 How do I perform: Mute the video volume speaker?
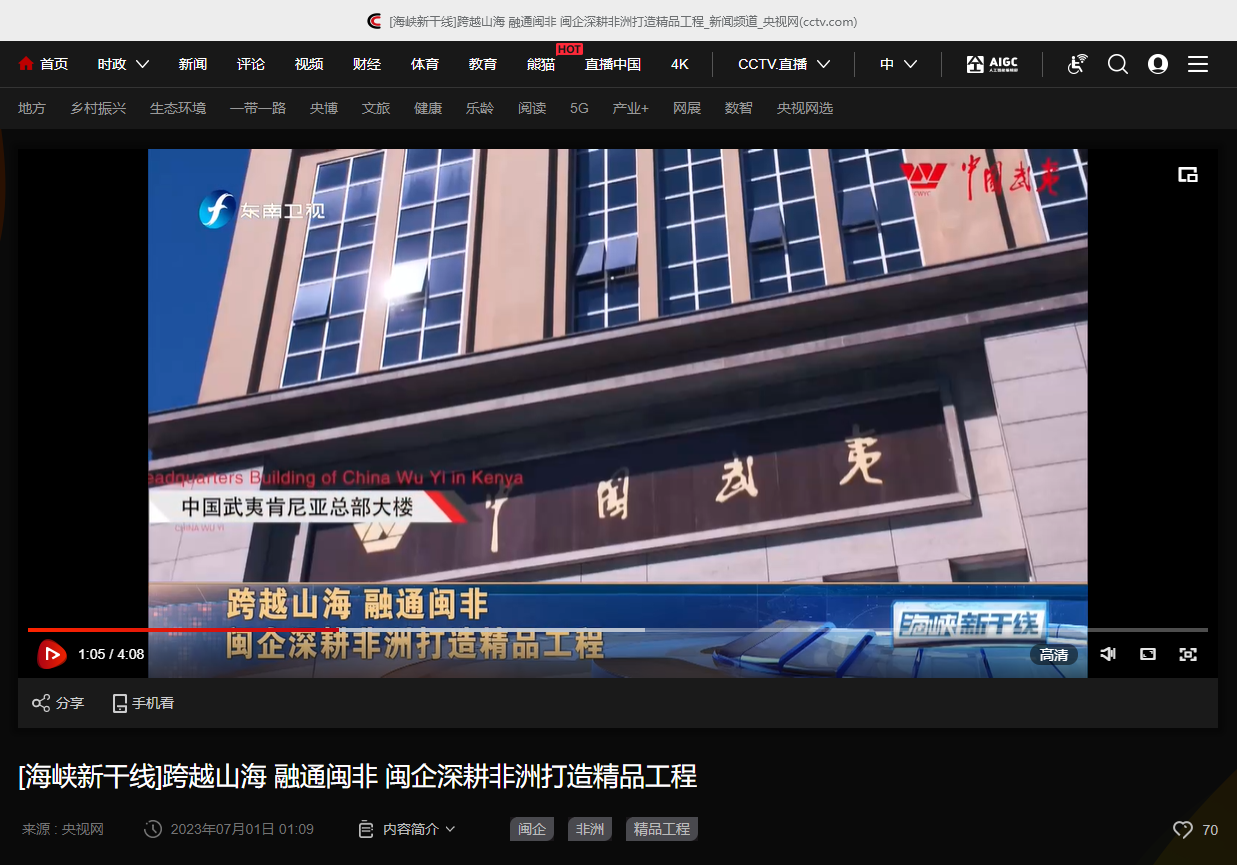(1108, 654)
